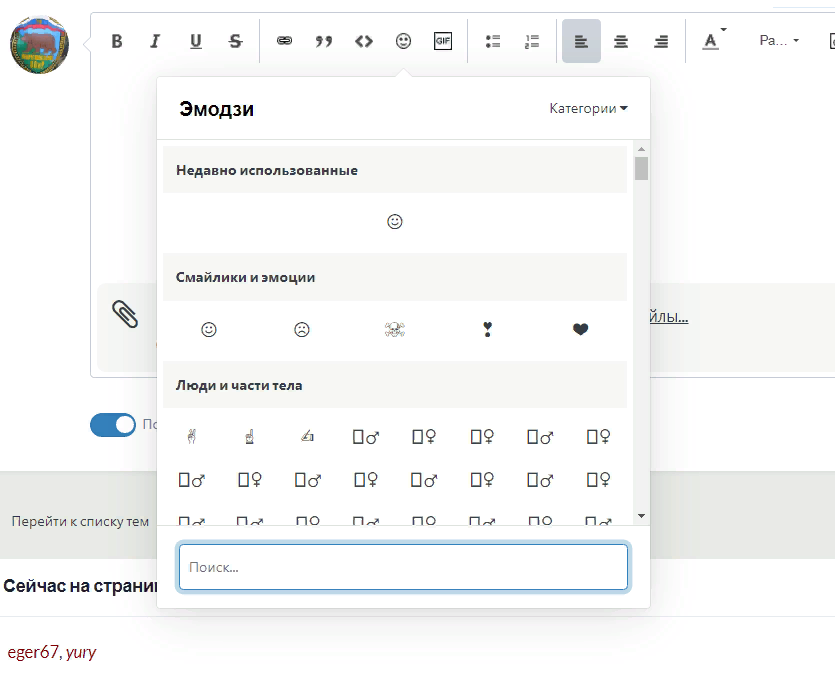Image resolution: width=835 pixels, height=683 pixels.
Task: Insert a quote block
Action: point(323,41)
